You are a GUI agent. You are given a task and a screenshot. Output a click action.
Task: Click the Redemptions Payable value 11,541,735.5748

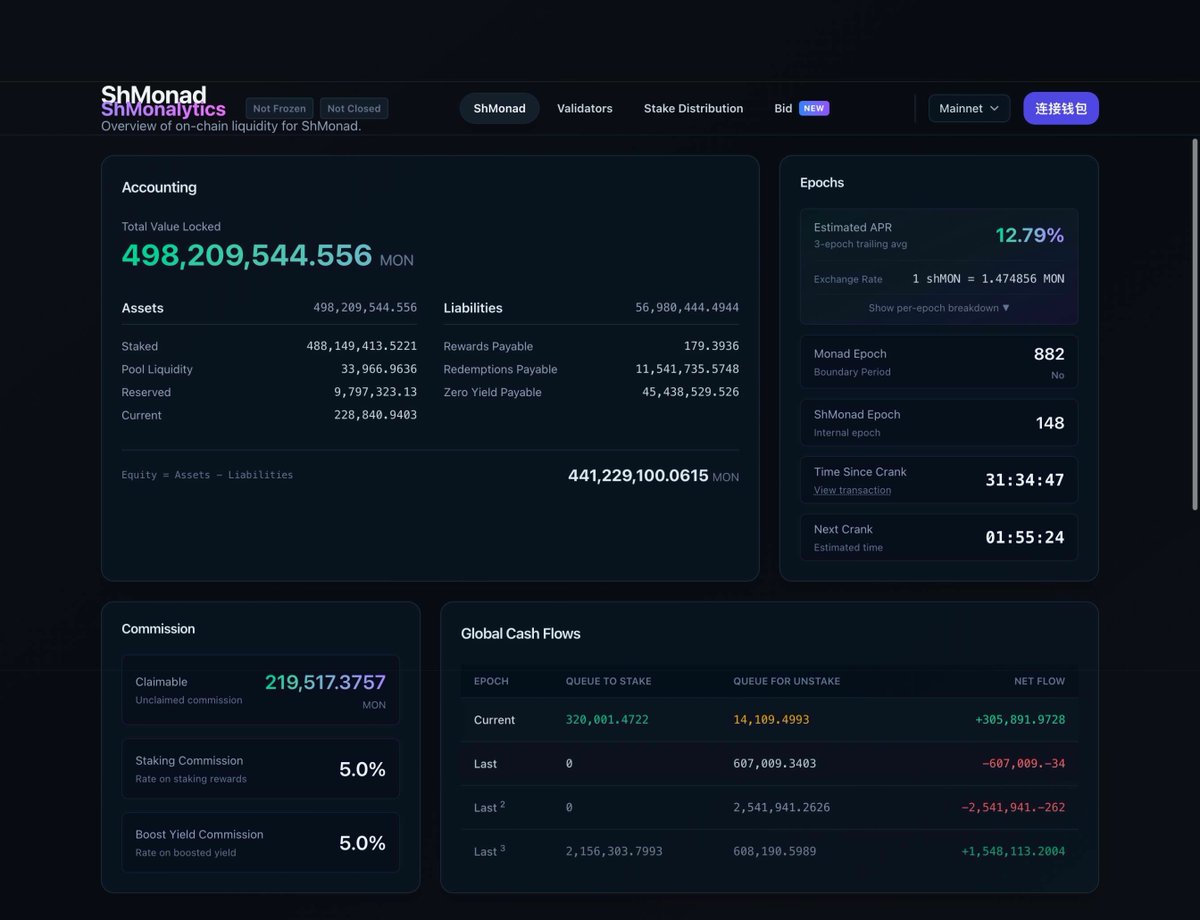pyautogui.click(x=690, y=369)
